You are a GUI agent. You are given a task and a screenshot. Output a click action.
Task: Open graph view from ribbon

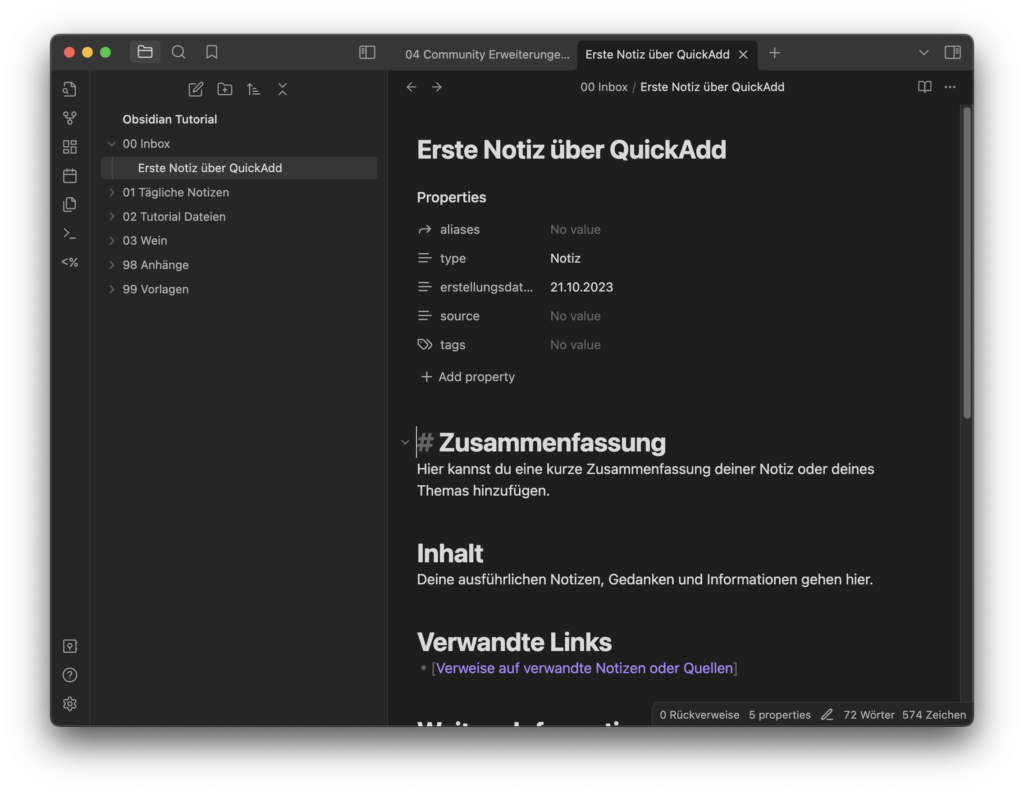pyautogui.click(x=70, y=118)
